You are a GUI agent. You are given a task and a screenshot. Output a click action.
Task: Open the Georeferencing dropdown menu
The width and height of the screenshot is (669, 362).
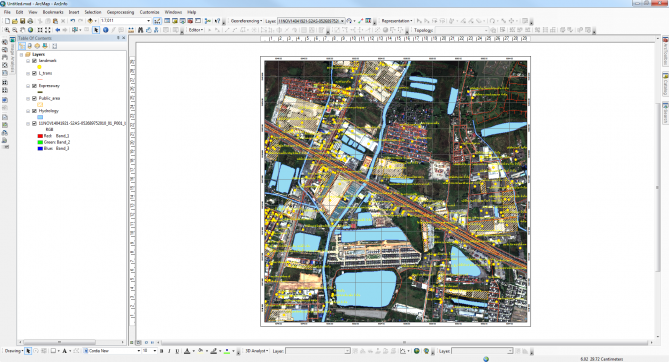(x=246, y=21)
